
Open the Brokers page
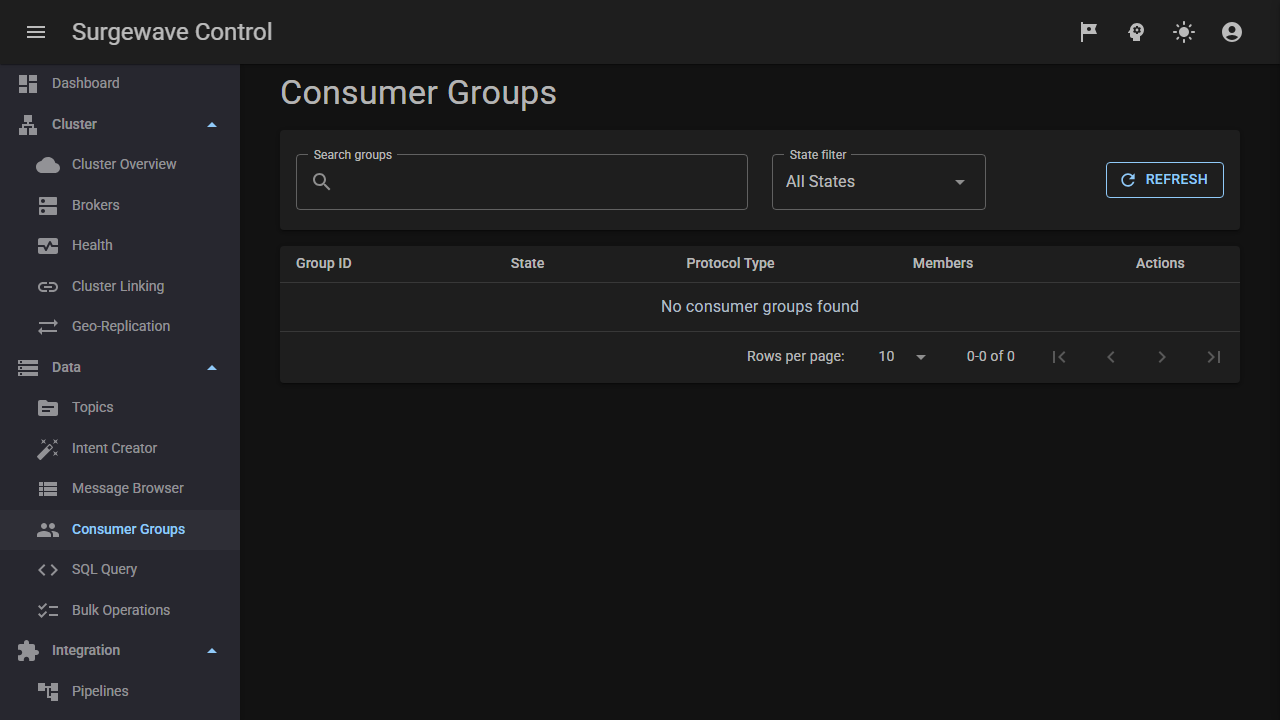120,206
